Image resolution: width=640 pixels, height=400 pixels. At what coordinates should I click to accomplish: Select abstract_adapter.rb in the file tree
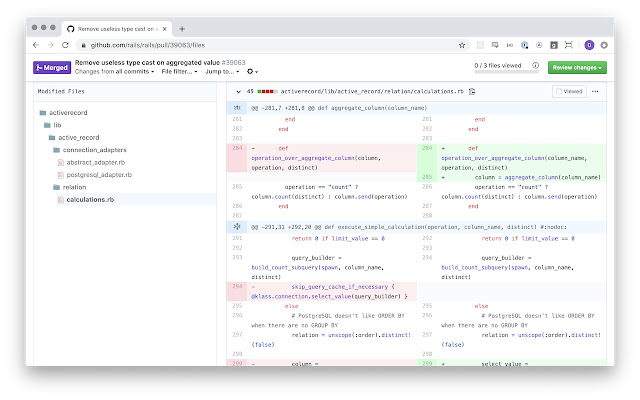[94, 162]
